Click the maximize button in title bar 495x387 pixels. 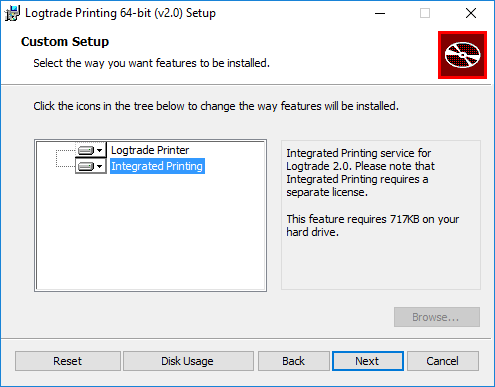(425, 13)
